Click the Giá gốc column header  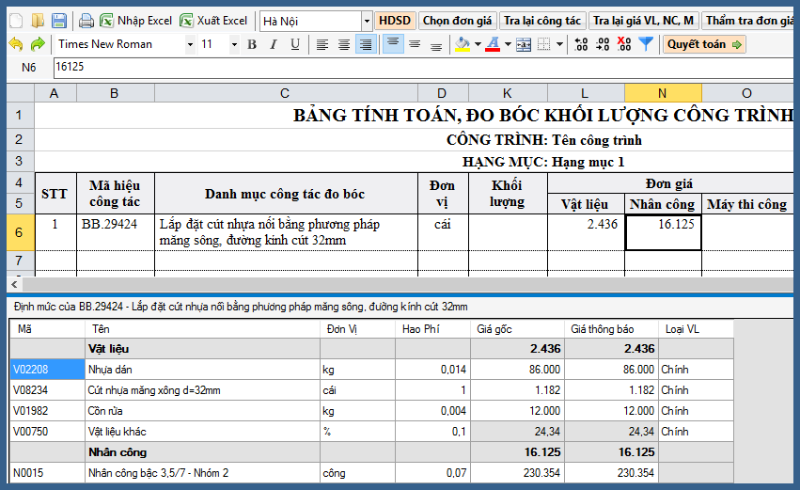517,329
